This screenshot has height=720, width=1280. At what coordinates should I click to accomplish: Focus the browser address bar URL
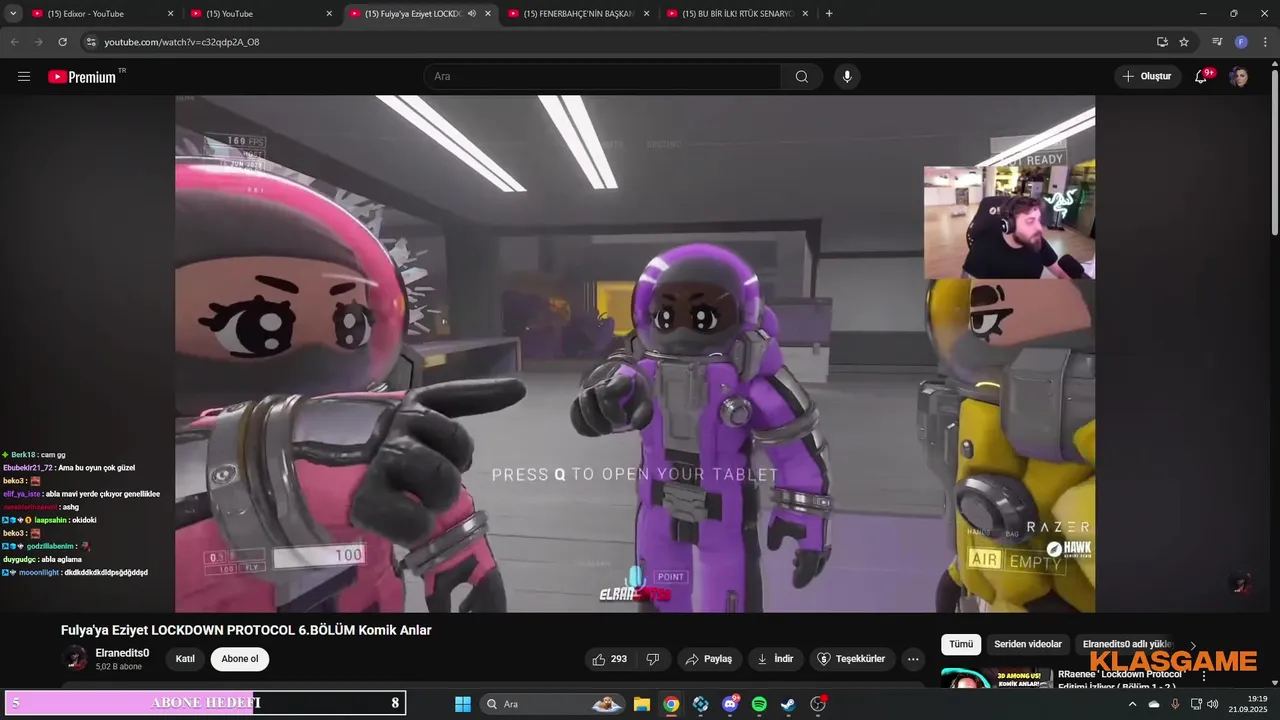pos(182,42)
